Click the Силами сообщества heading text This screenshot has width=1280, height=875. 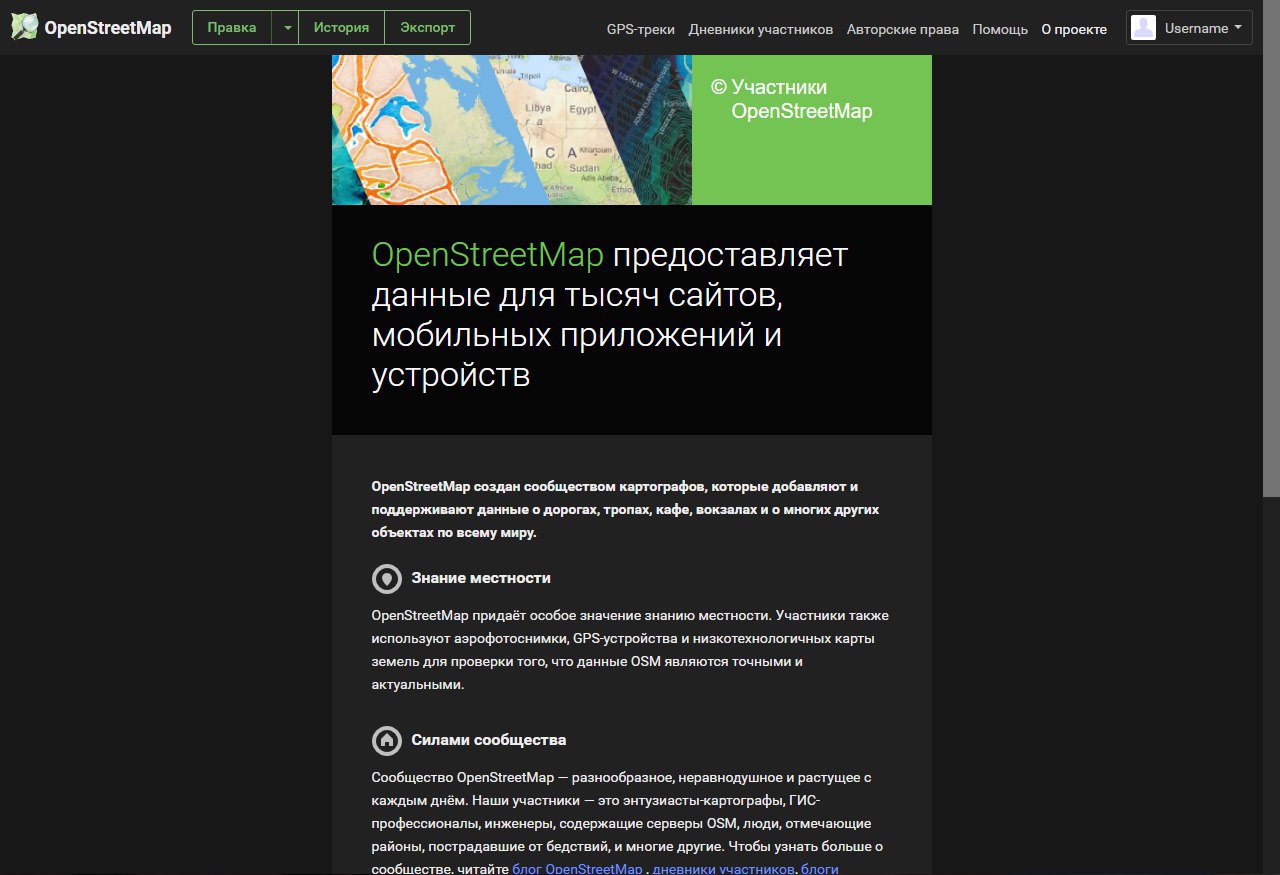[x=489, y=740]
